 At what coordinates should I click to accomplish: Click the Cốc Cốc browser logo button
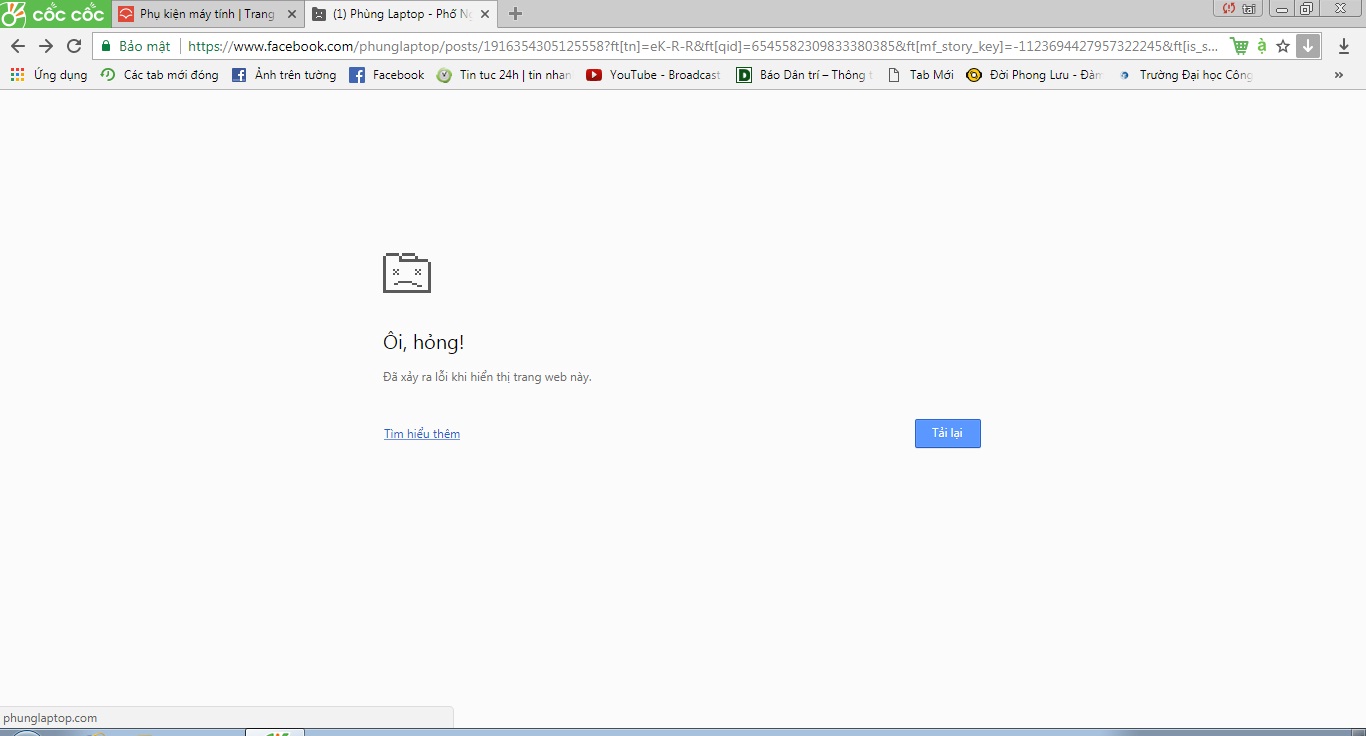point(54,13)
